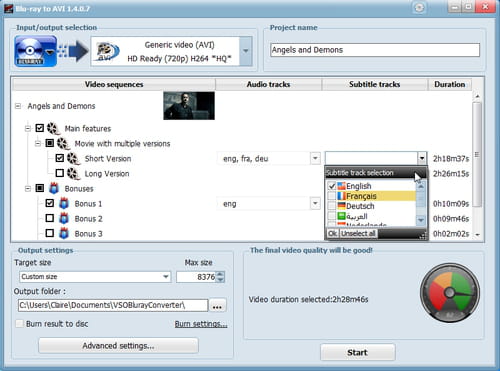Click the Audio tracks column header

268,84
